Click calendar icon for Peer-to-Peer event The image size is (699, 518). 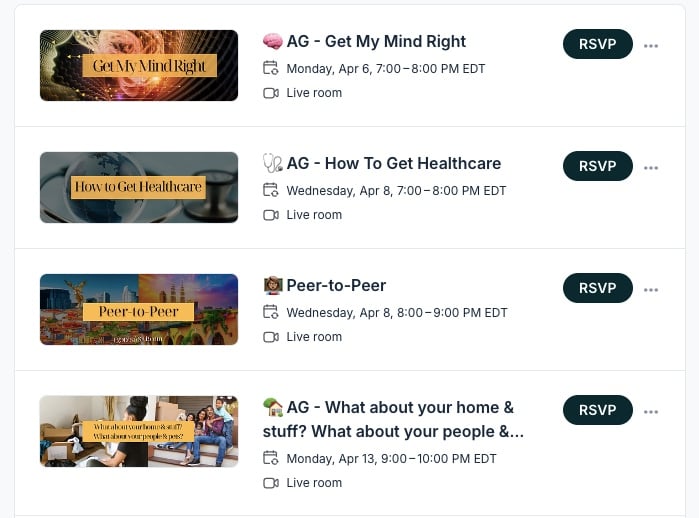[270, 313]
